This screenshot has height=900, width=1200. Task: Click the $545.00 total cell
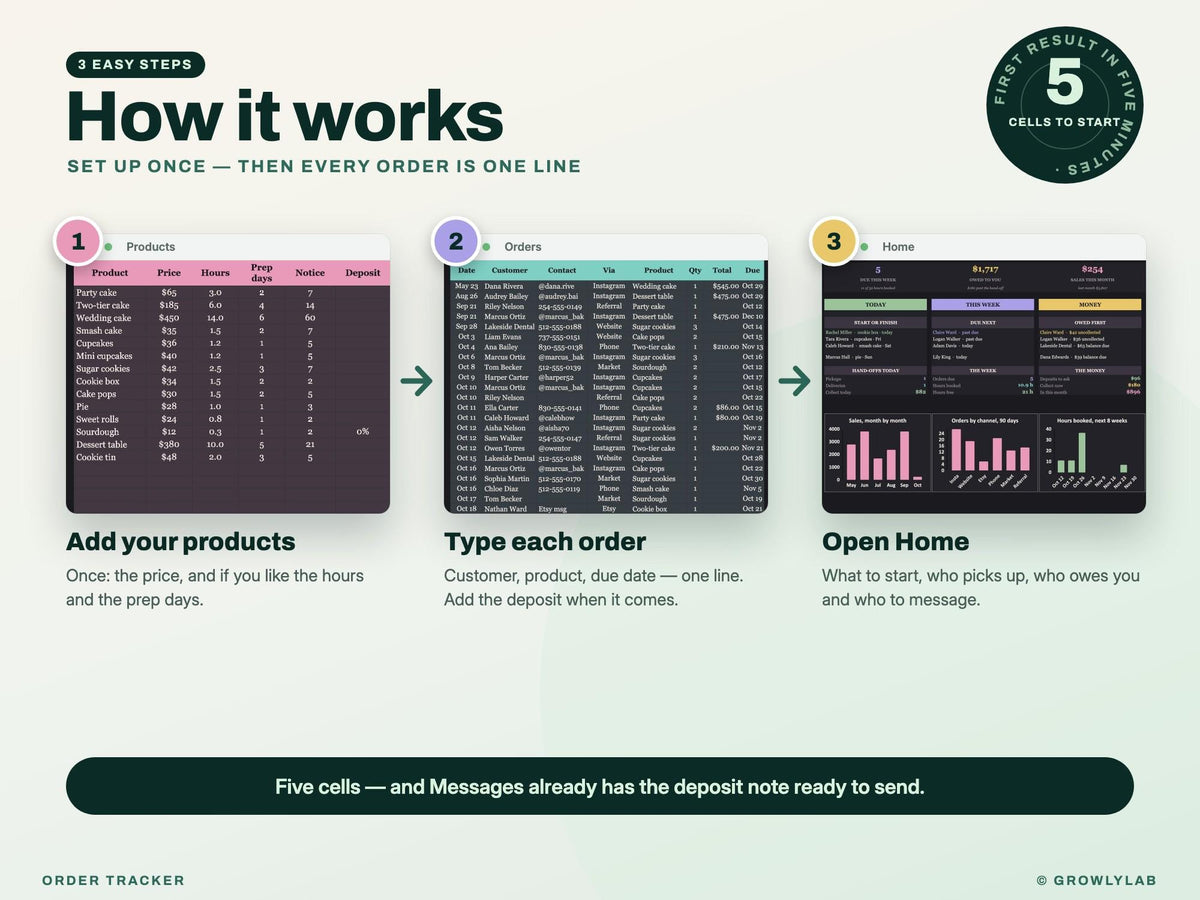pyautogui.click(x=725, y=286)
